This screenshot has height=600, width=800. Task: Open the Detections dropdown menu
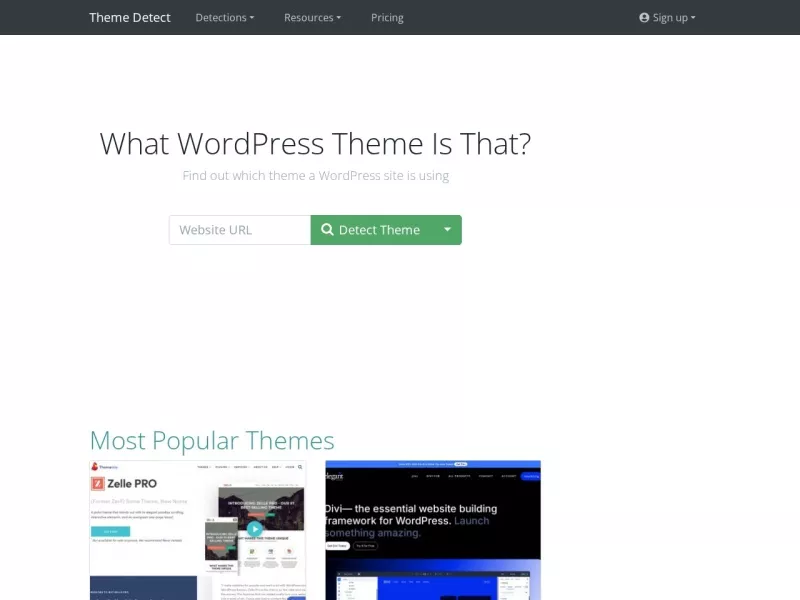(224, 17)
